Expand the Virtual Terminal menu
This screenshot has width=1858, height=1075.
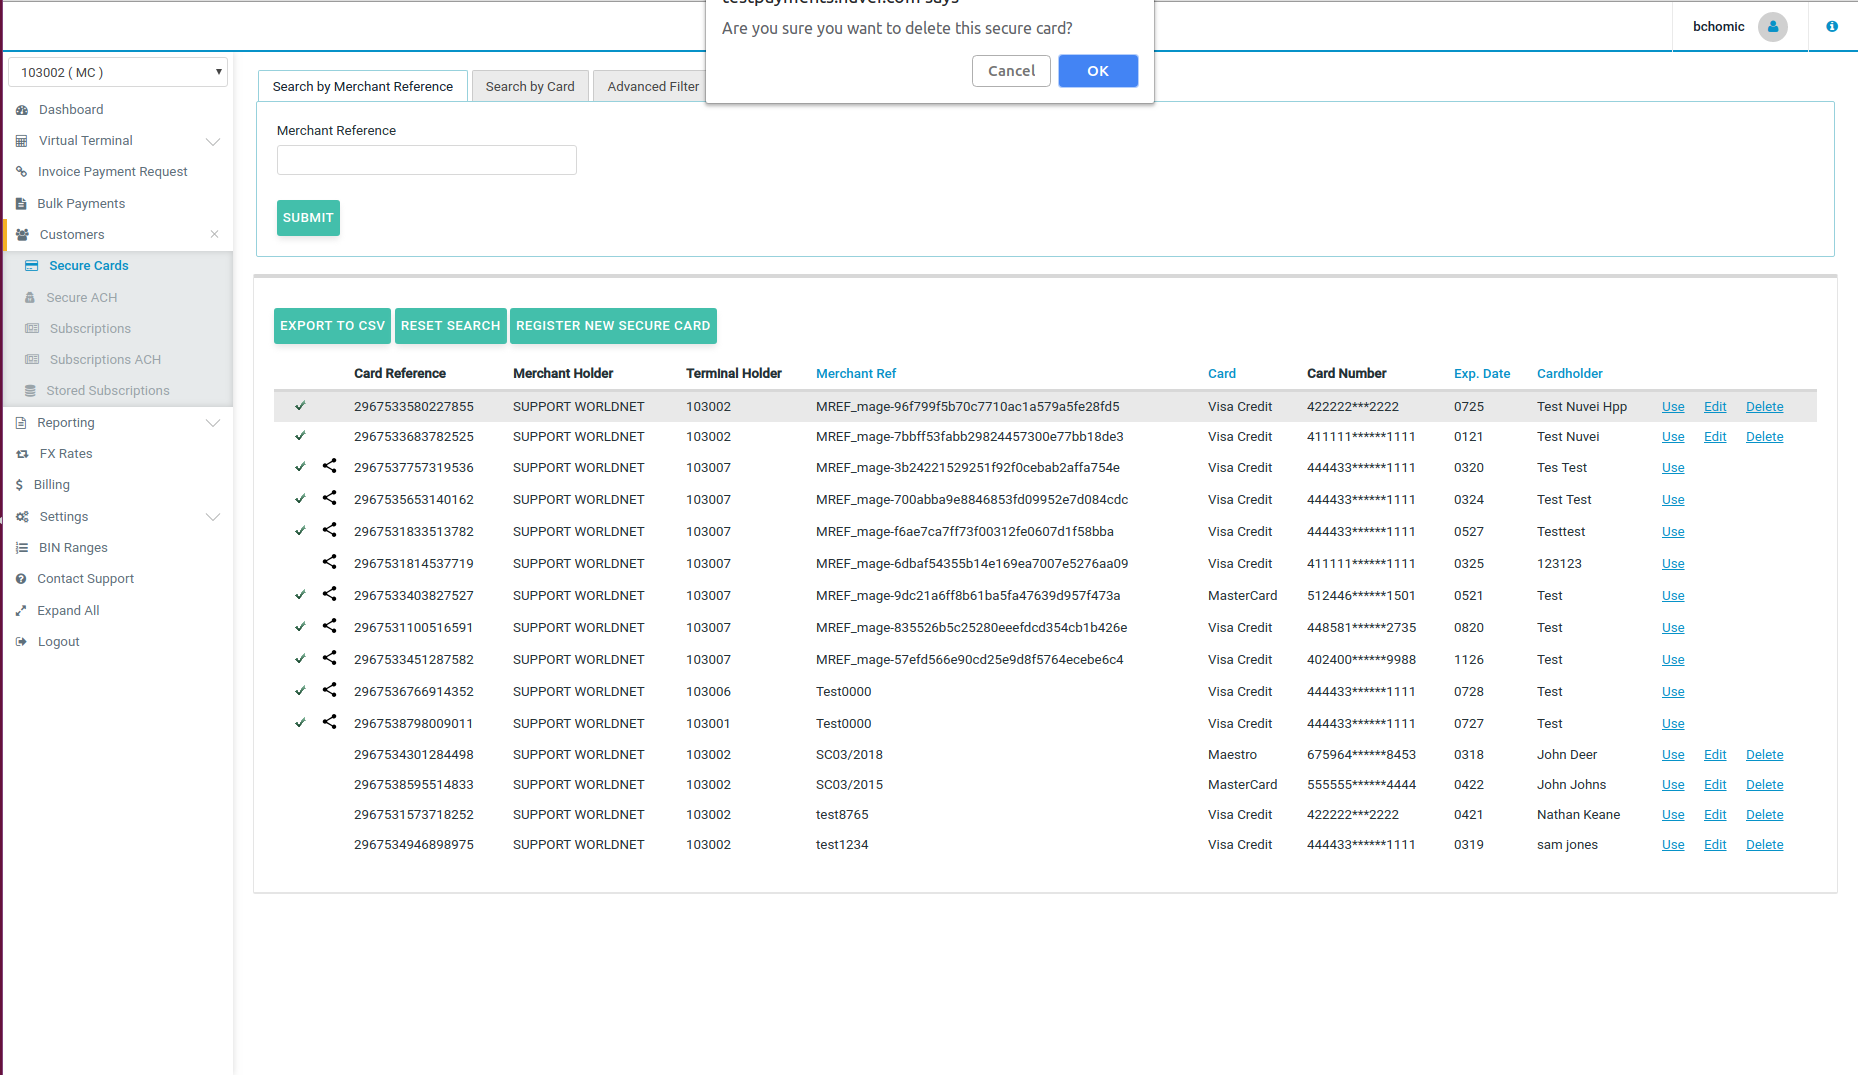point(213,141)
